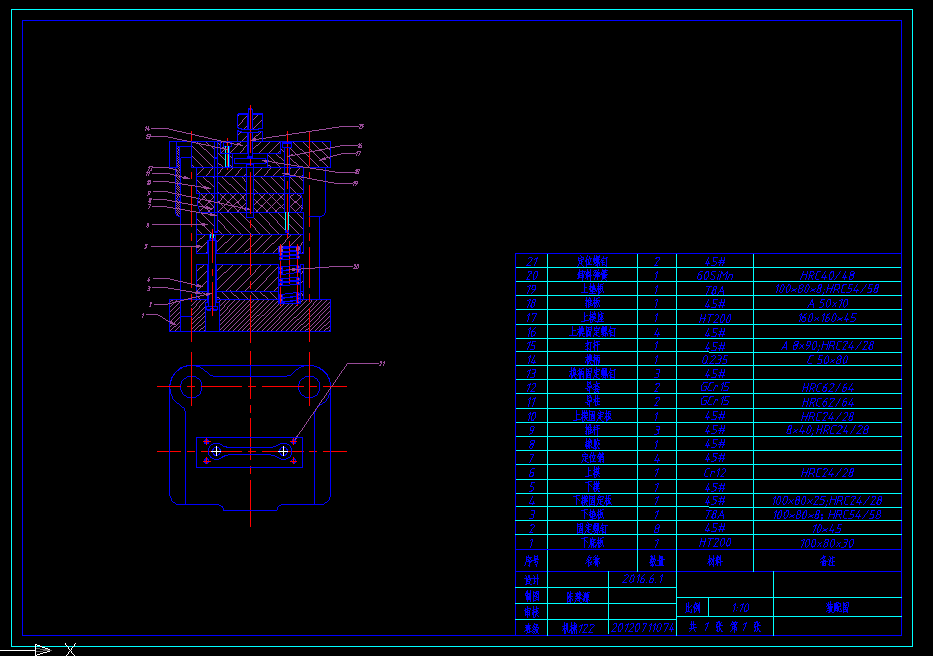Select the C 50×80 remark
The image size is (933, 656).
click(x=827, y=360)
